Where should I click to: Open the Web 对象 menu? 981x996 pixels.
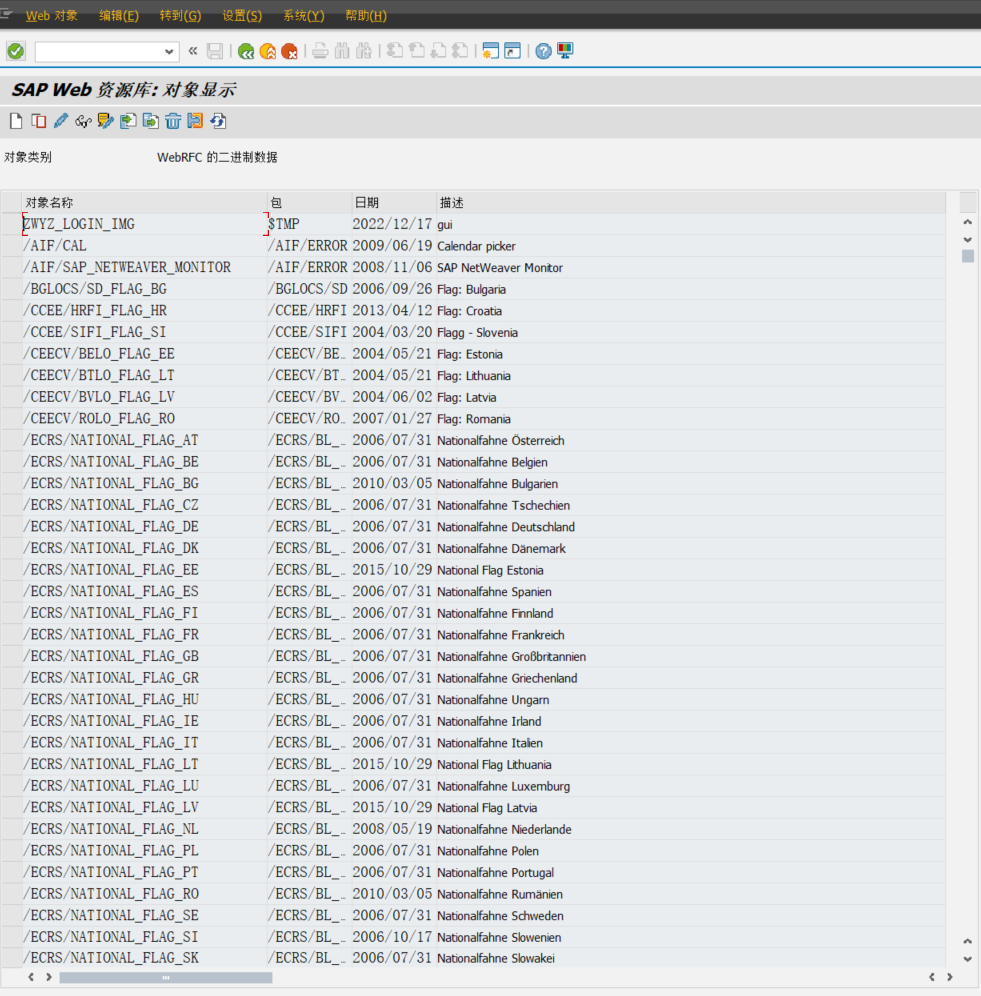[51, 16]
